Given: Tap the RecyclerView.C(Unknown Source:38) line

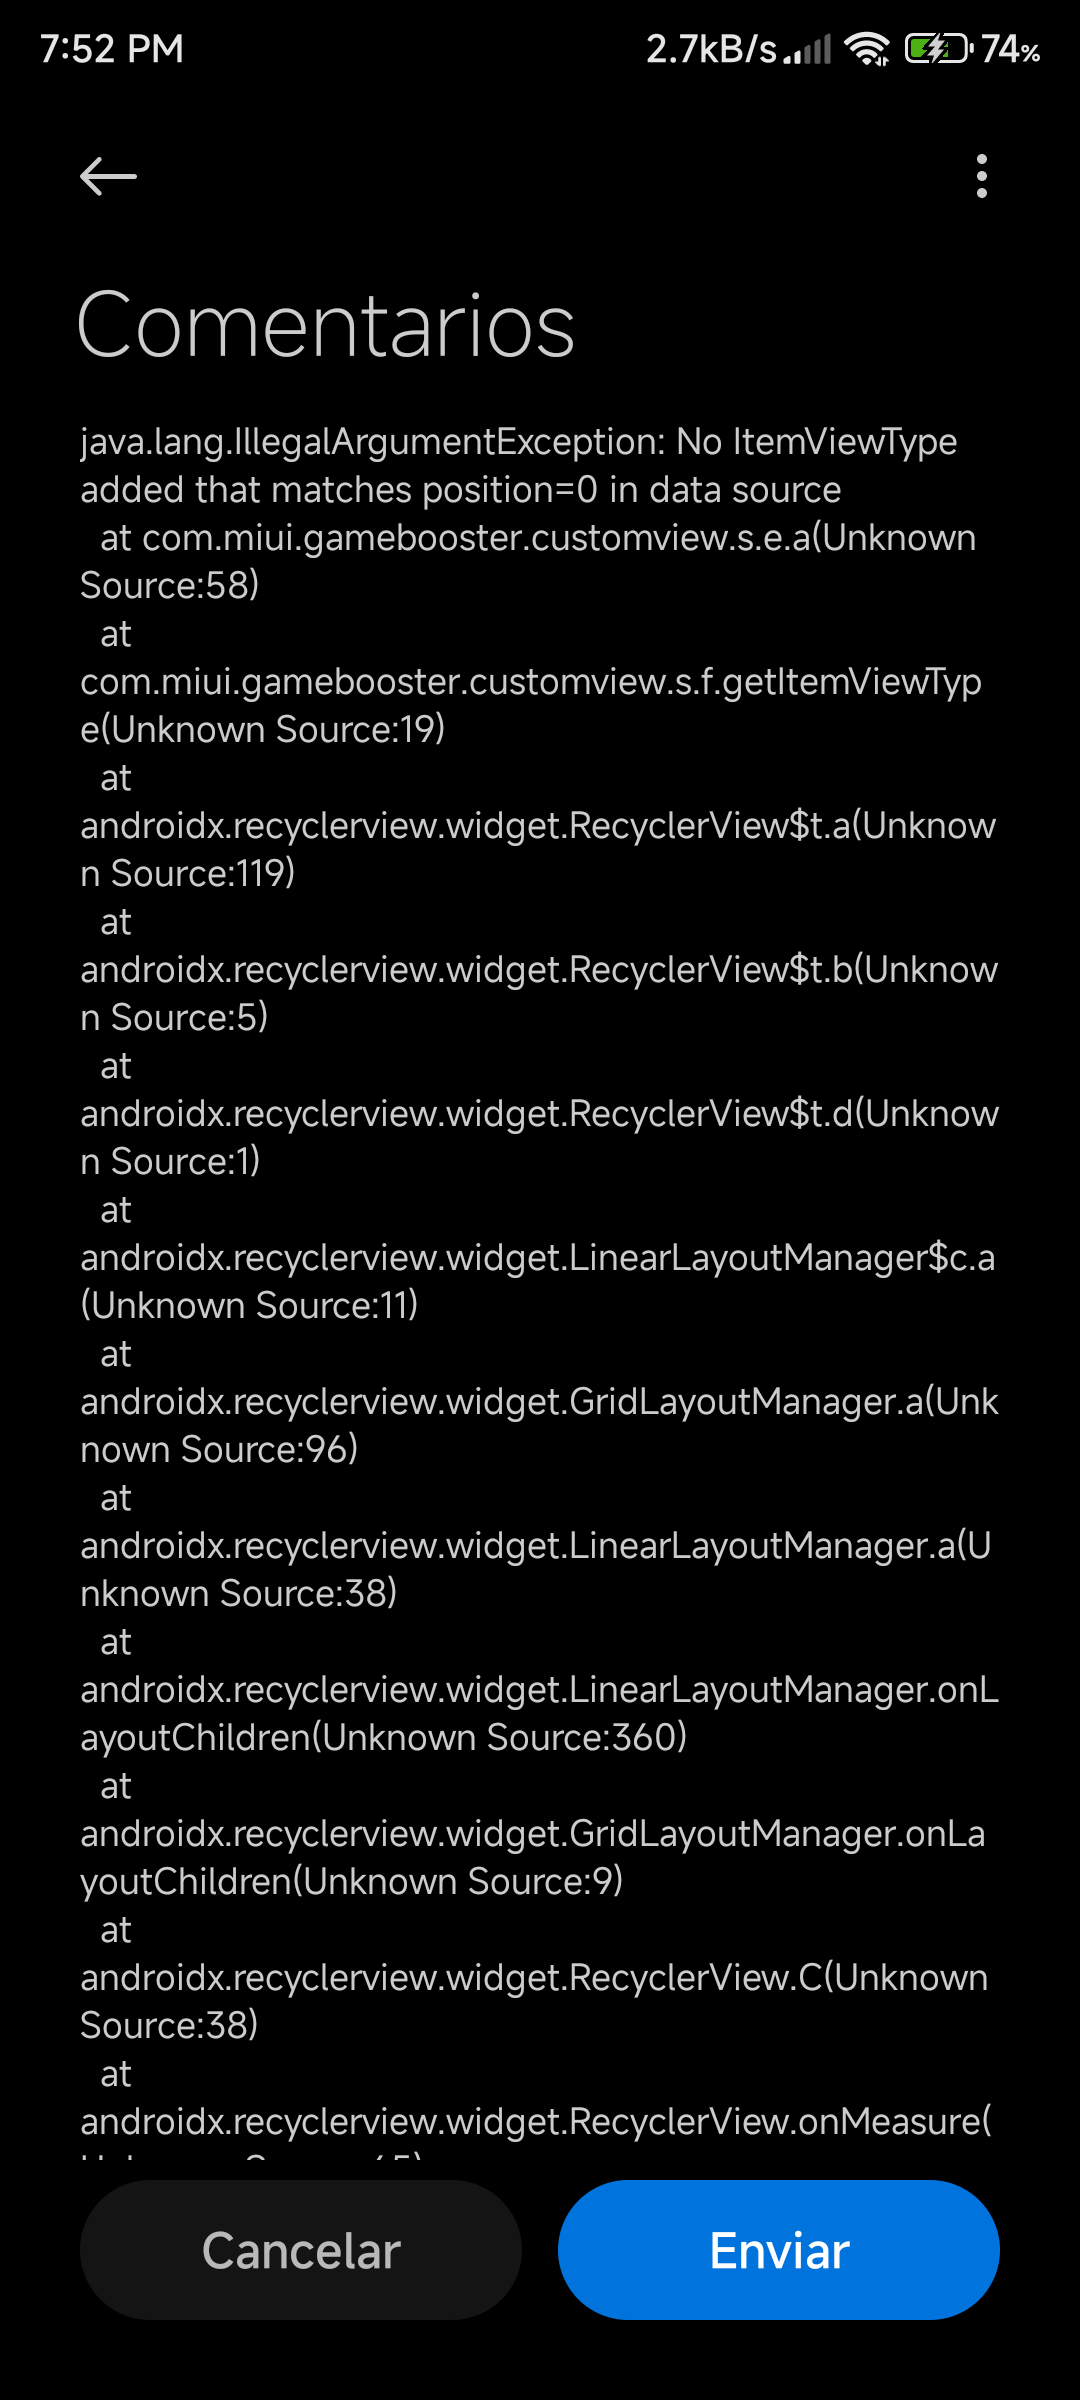Looking at the screenshot, I should click(x=534, y=2001).
